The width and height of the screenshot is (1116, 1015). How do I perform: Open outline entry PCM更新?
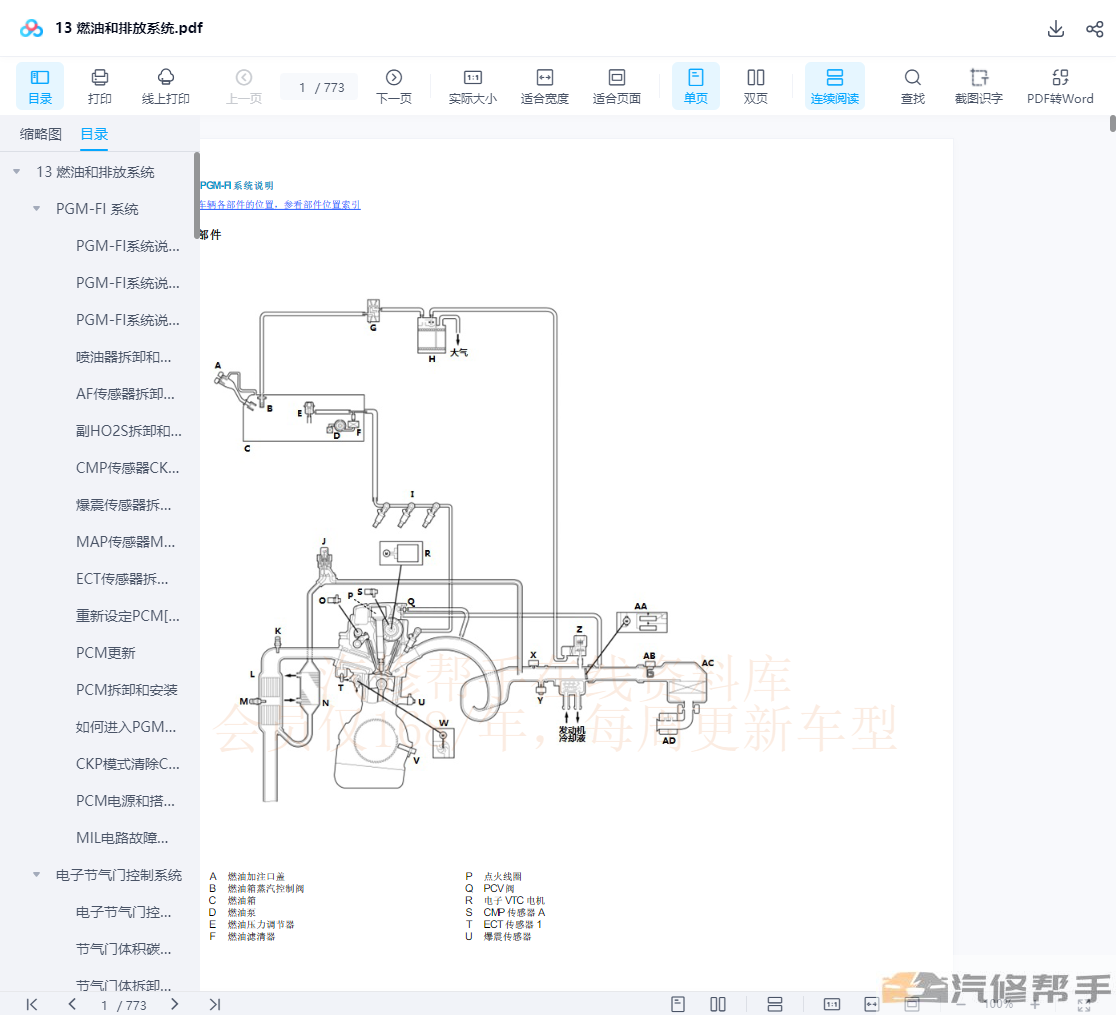point(105,653)
